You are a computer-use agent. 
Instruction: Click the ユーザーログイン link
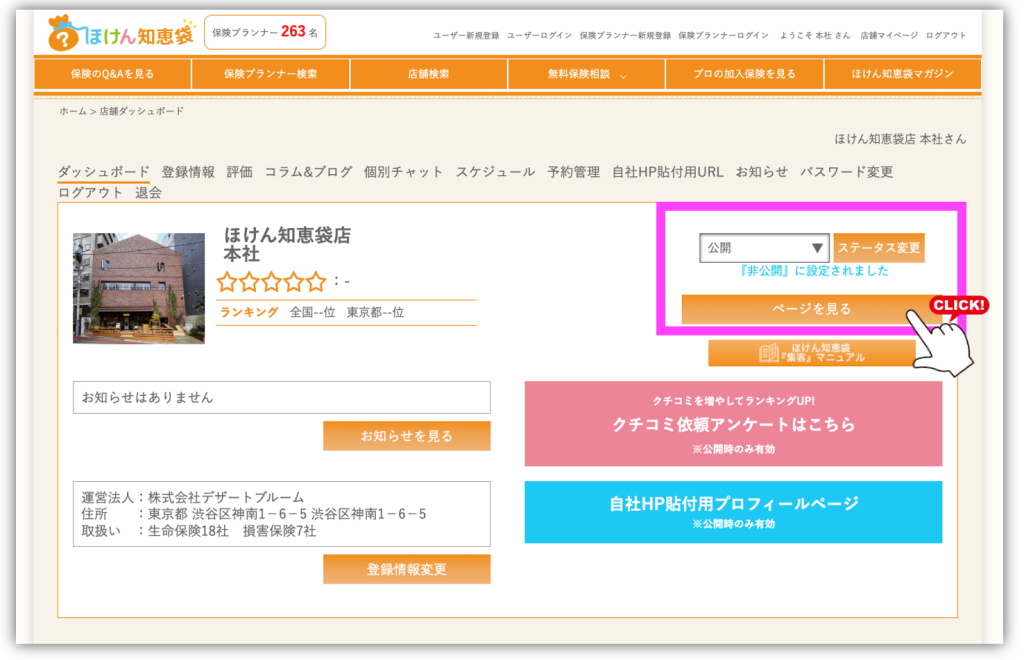click(x=539, y=35)
